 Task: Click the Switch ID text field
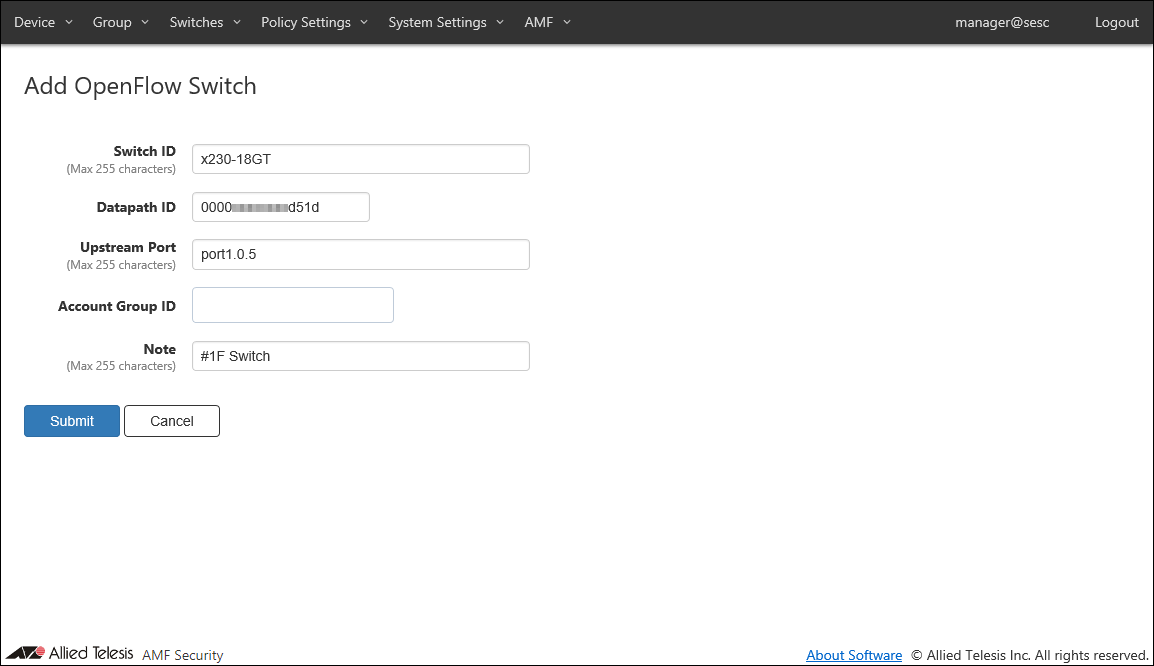coord(360,159)
